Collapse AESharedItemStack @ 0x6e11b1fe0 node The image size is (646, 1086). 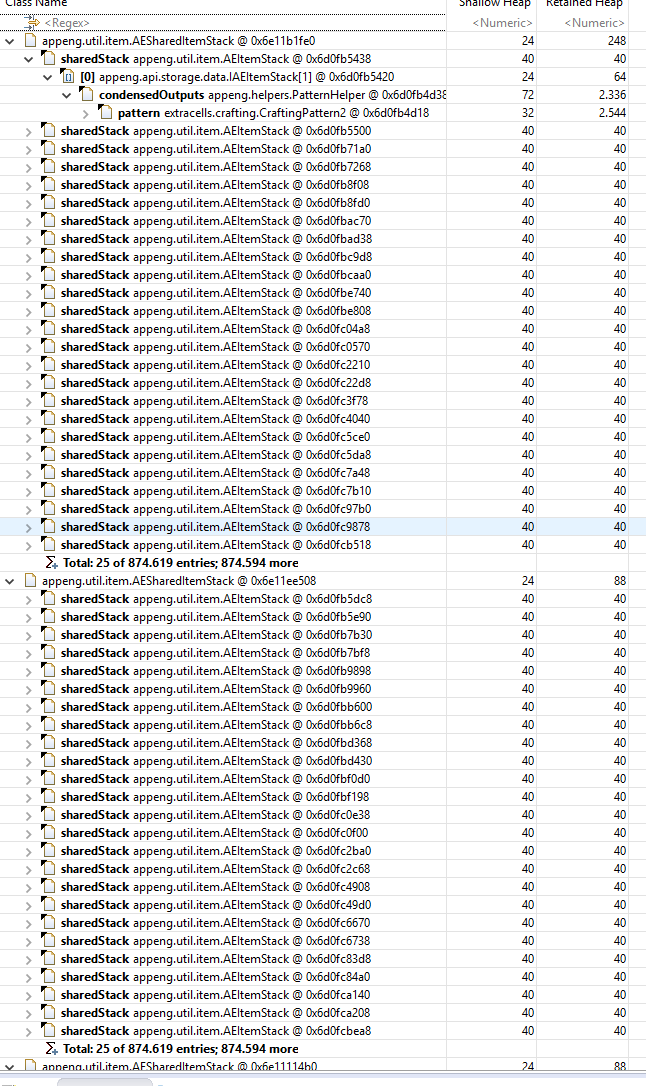tap(10, 41)
